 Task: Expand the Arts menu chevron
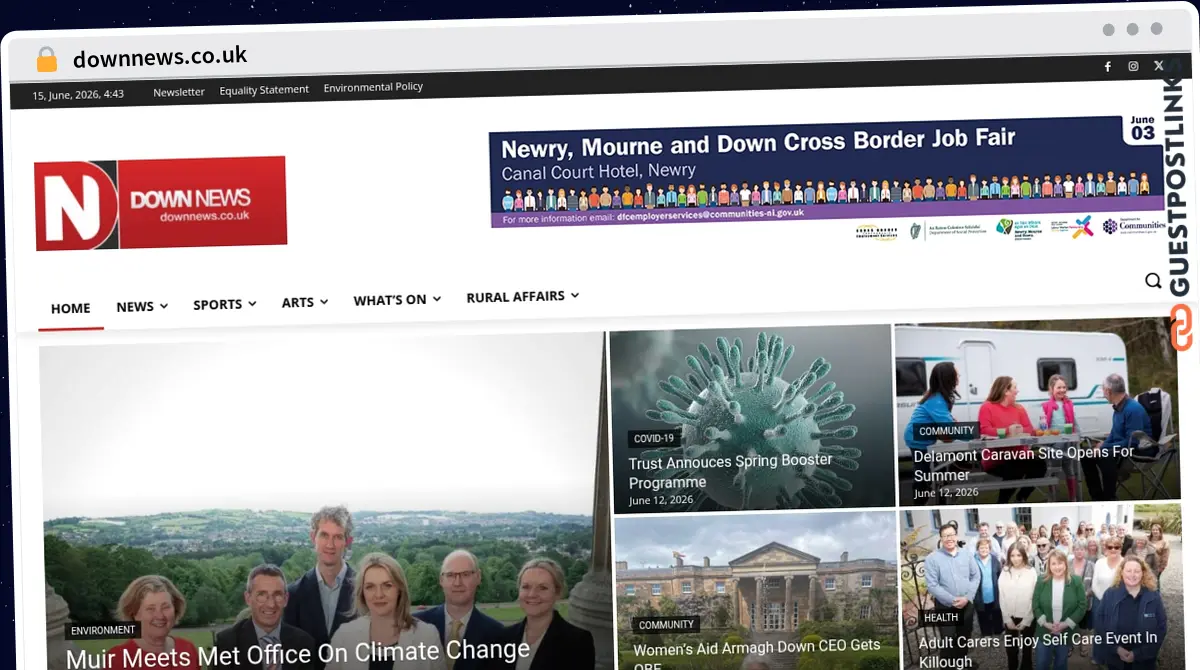(x=324, y=302)
